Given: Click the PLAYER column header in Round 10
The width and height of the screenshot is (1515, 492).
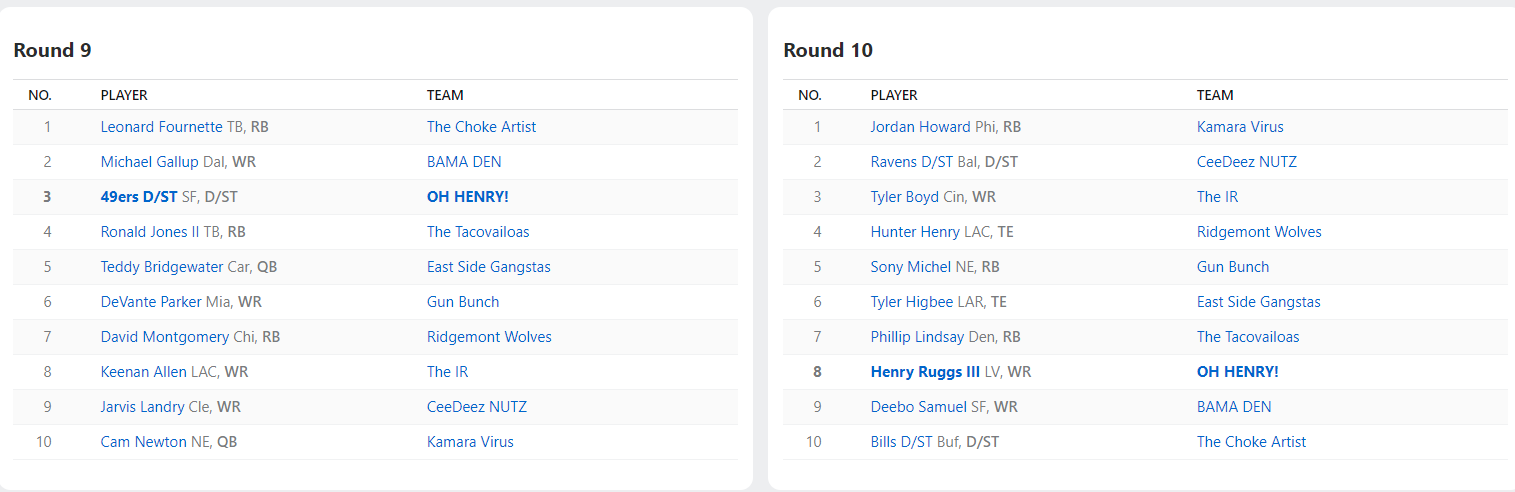Looking at the screenshot, I should pyautogui.click(x=894, y=95).
